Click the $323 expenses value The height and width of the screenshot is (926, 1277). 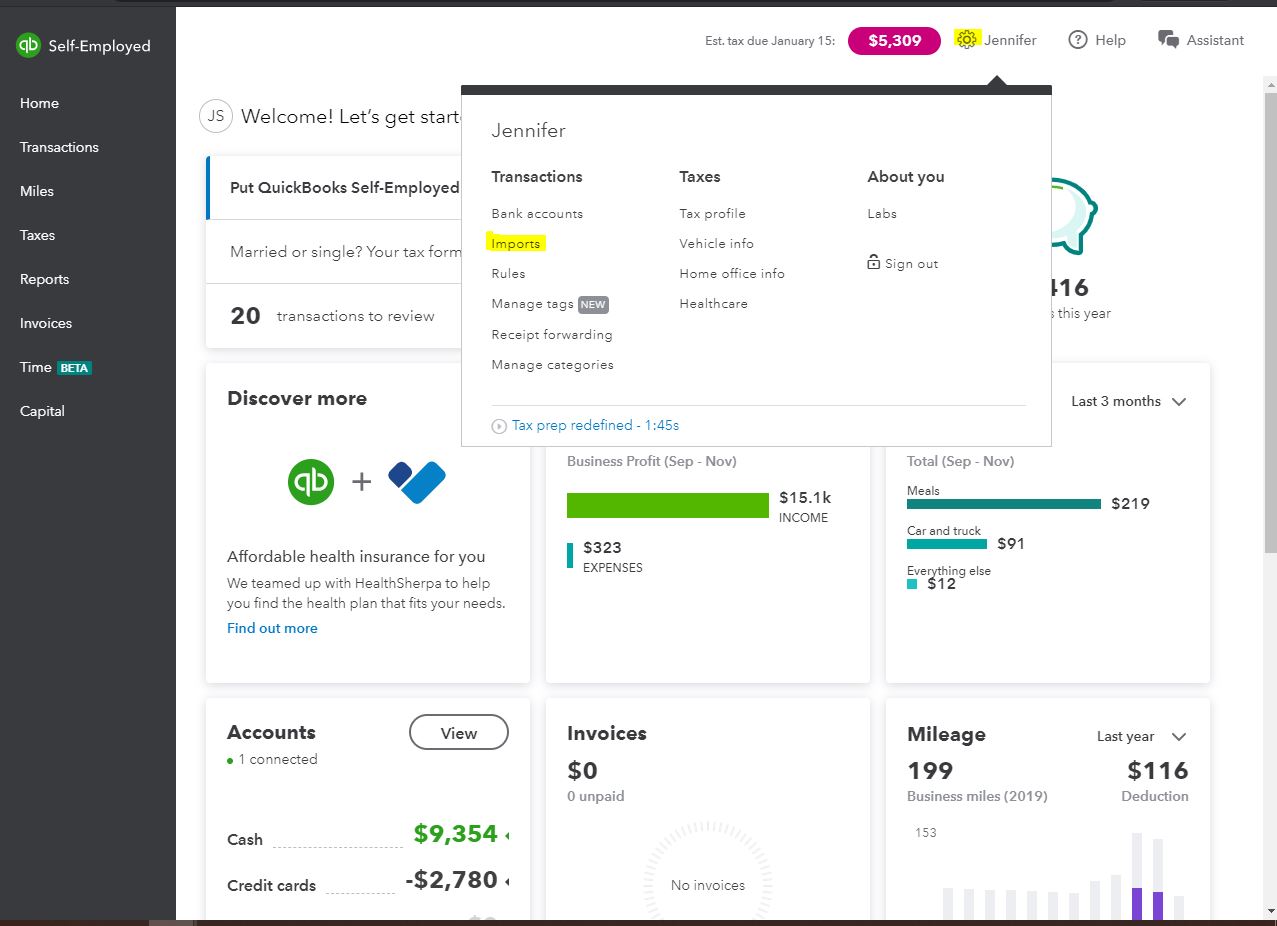point(602,547)
